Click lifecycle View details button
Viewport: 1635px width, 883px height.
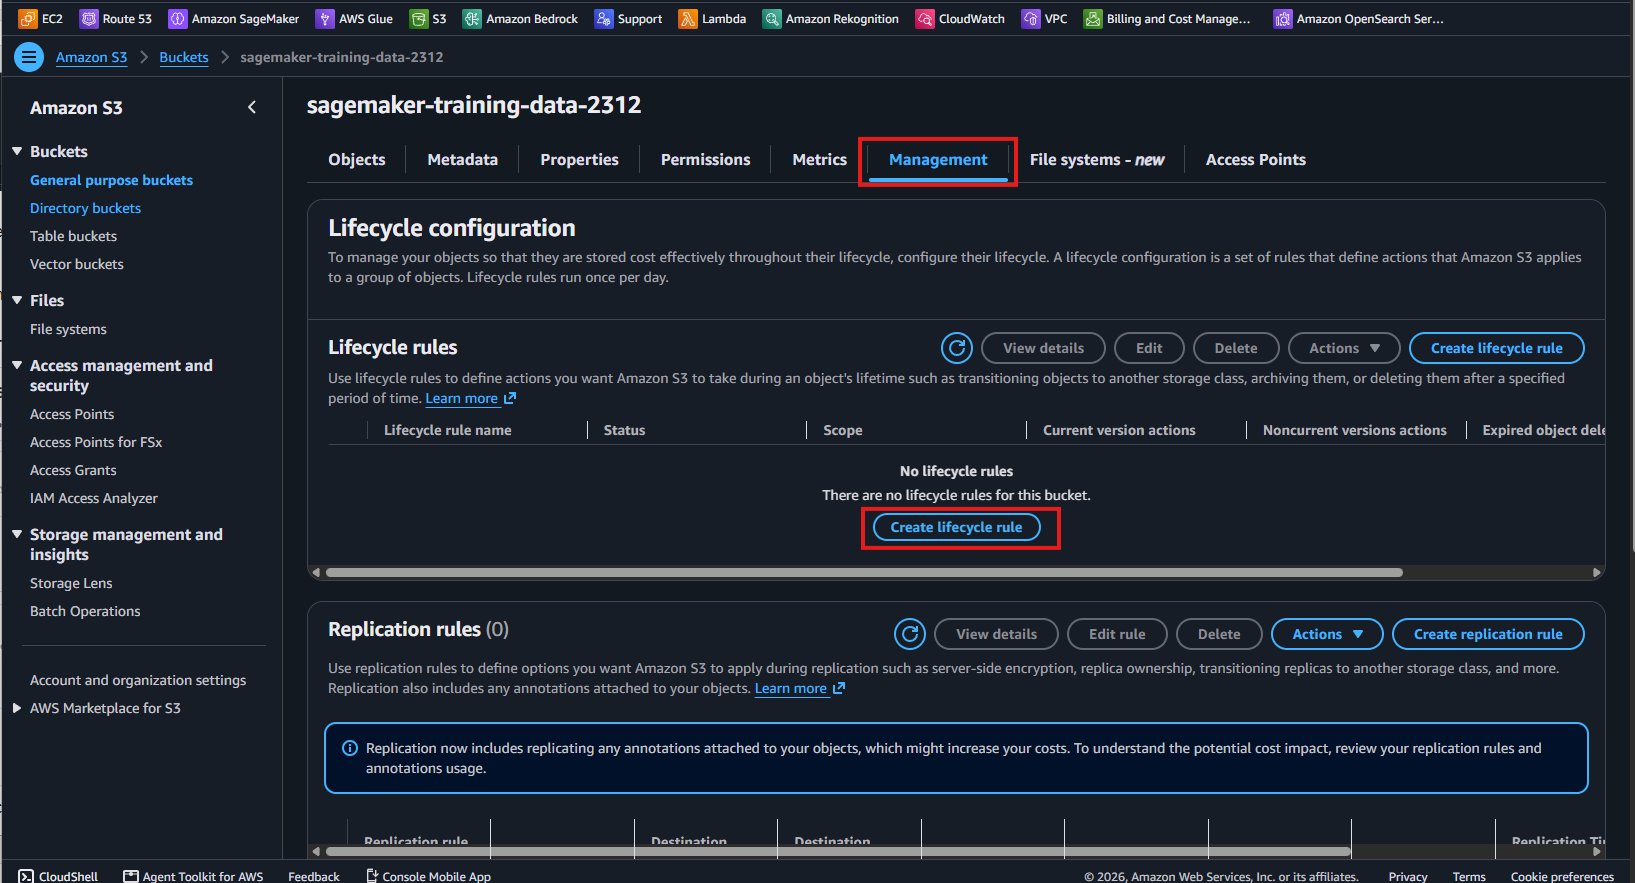click(1043, 348)
